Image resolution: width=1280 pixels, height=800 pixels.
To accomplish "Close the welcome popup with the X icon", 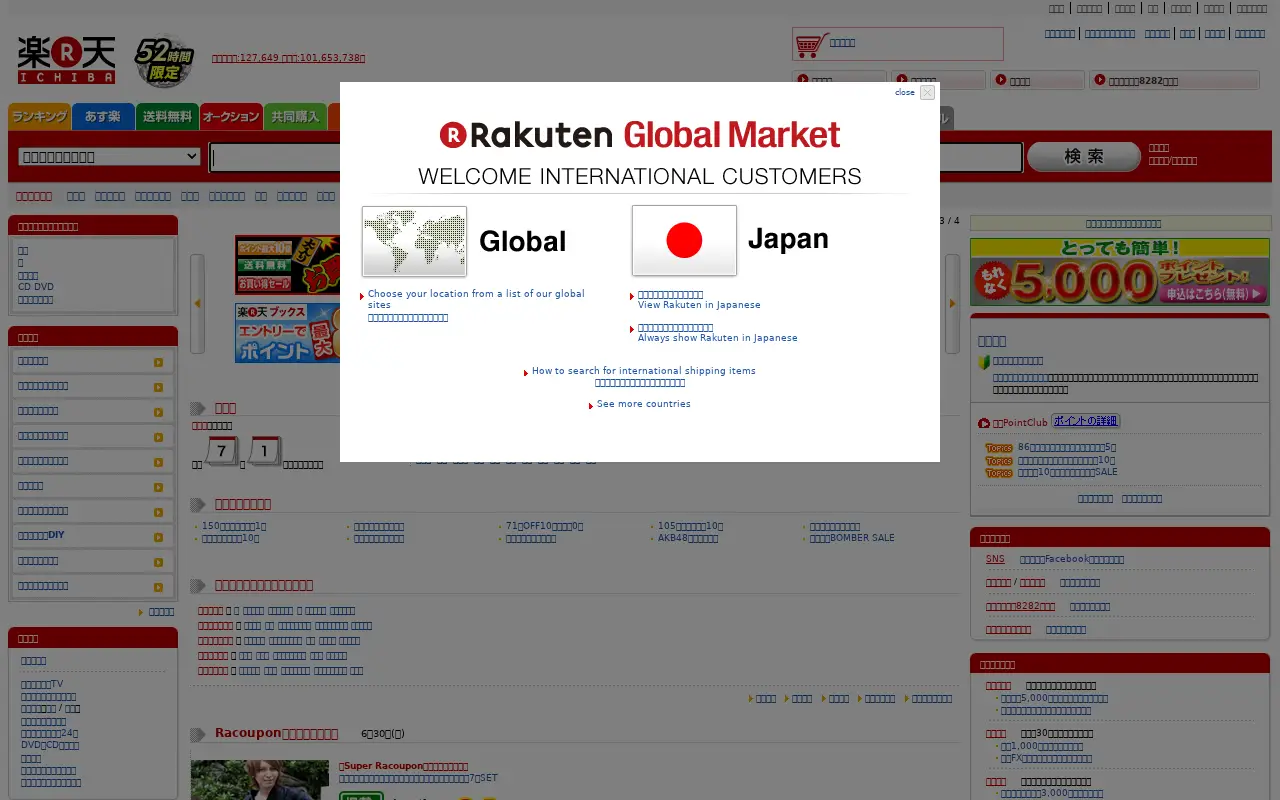I will 927,92.
